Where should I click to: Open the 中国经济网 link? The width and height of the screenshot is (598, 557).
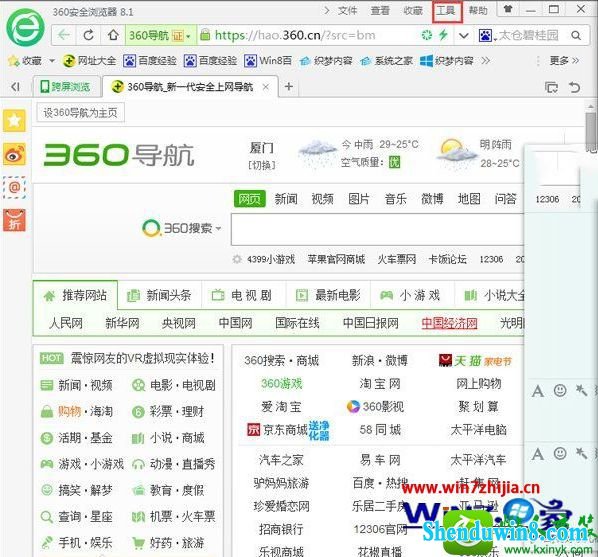(x=449, y=323)
